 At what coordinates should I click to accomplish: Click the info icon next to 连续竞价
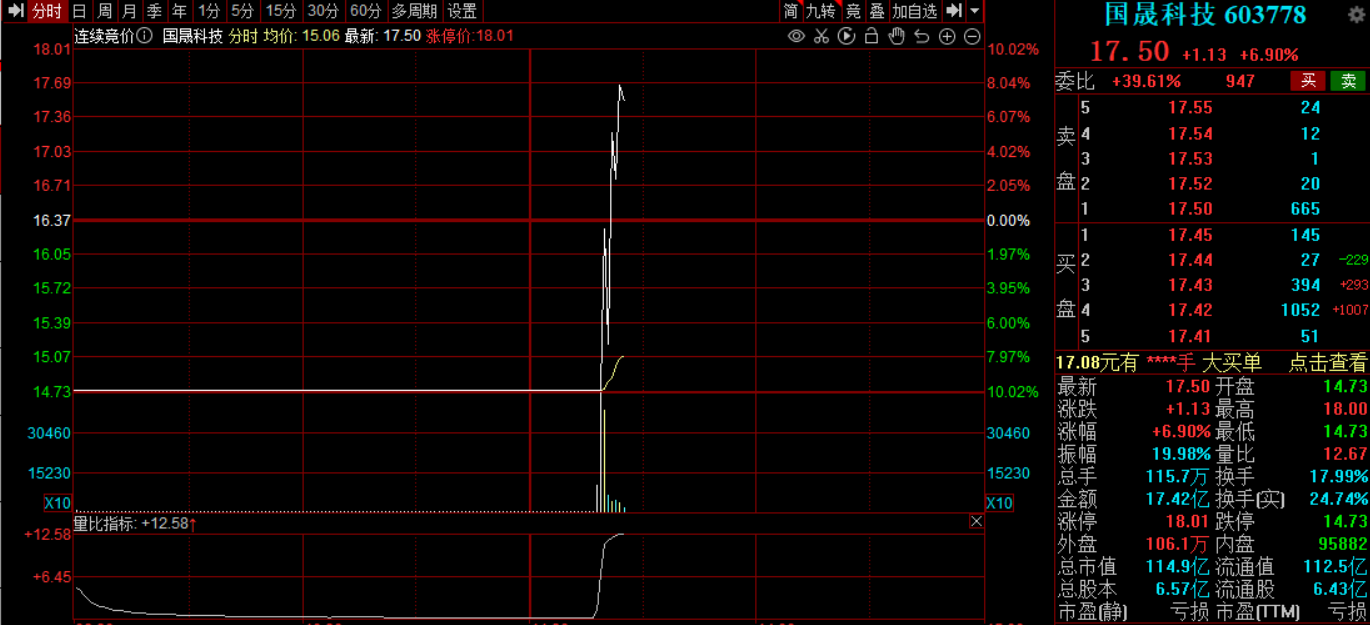[145, 36]
